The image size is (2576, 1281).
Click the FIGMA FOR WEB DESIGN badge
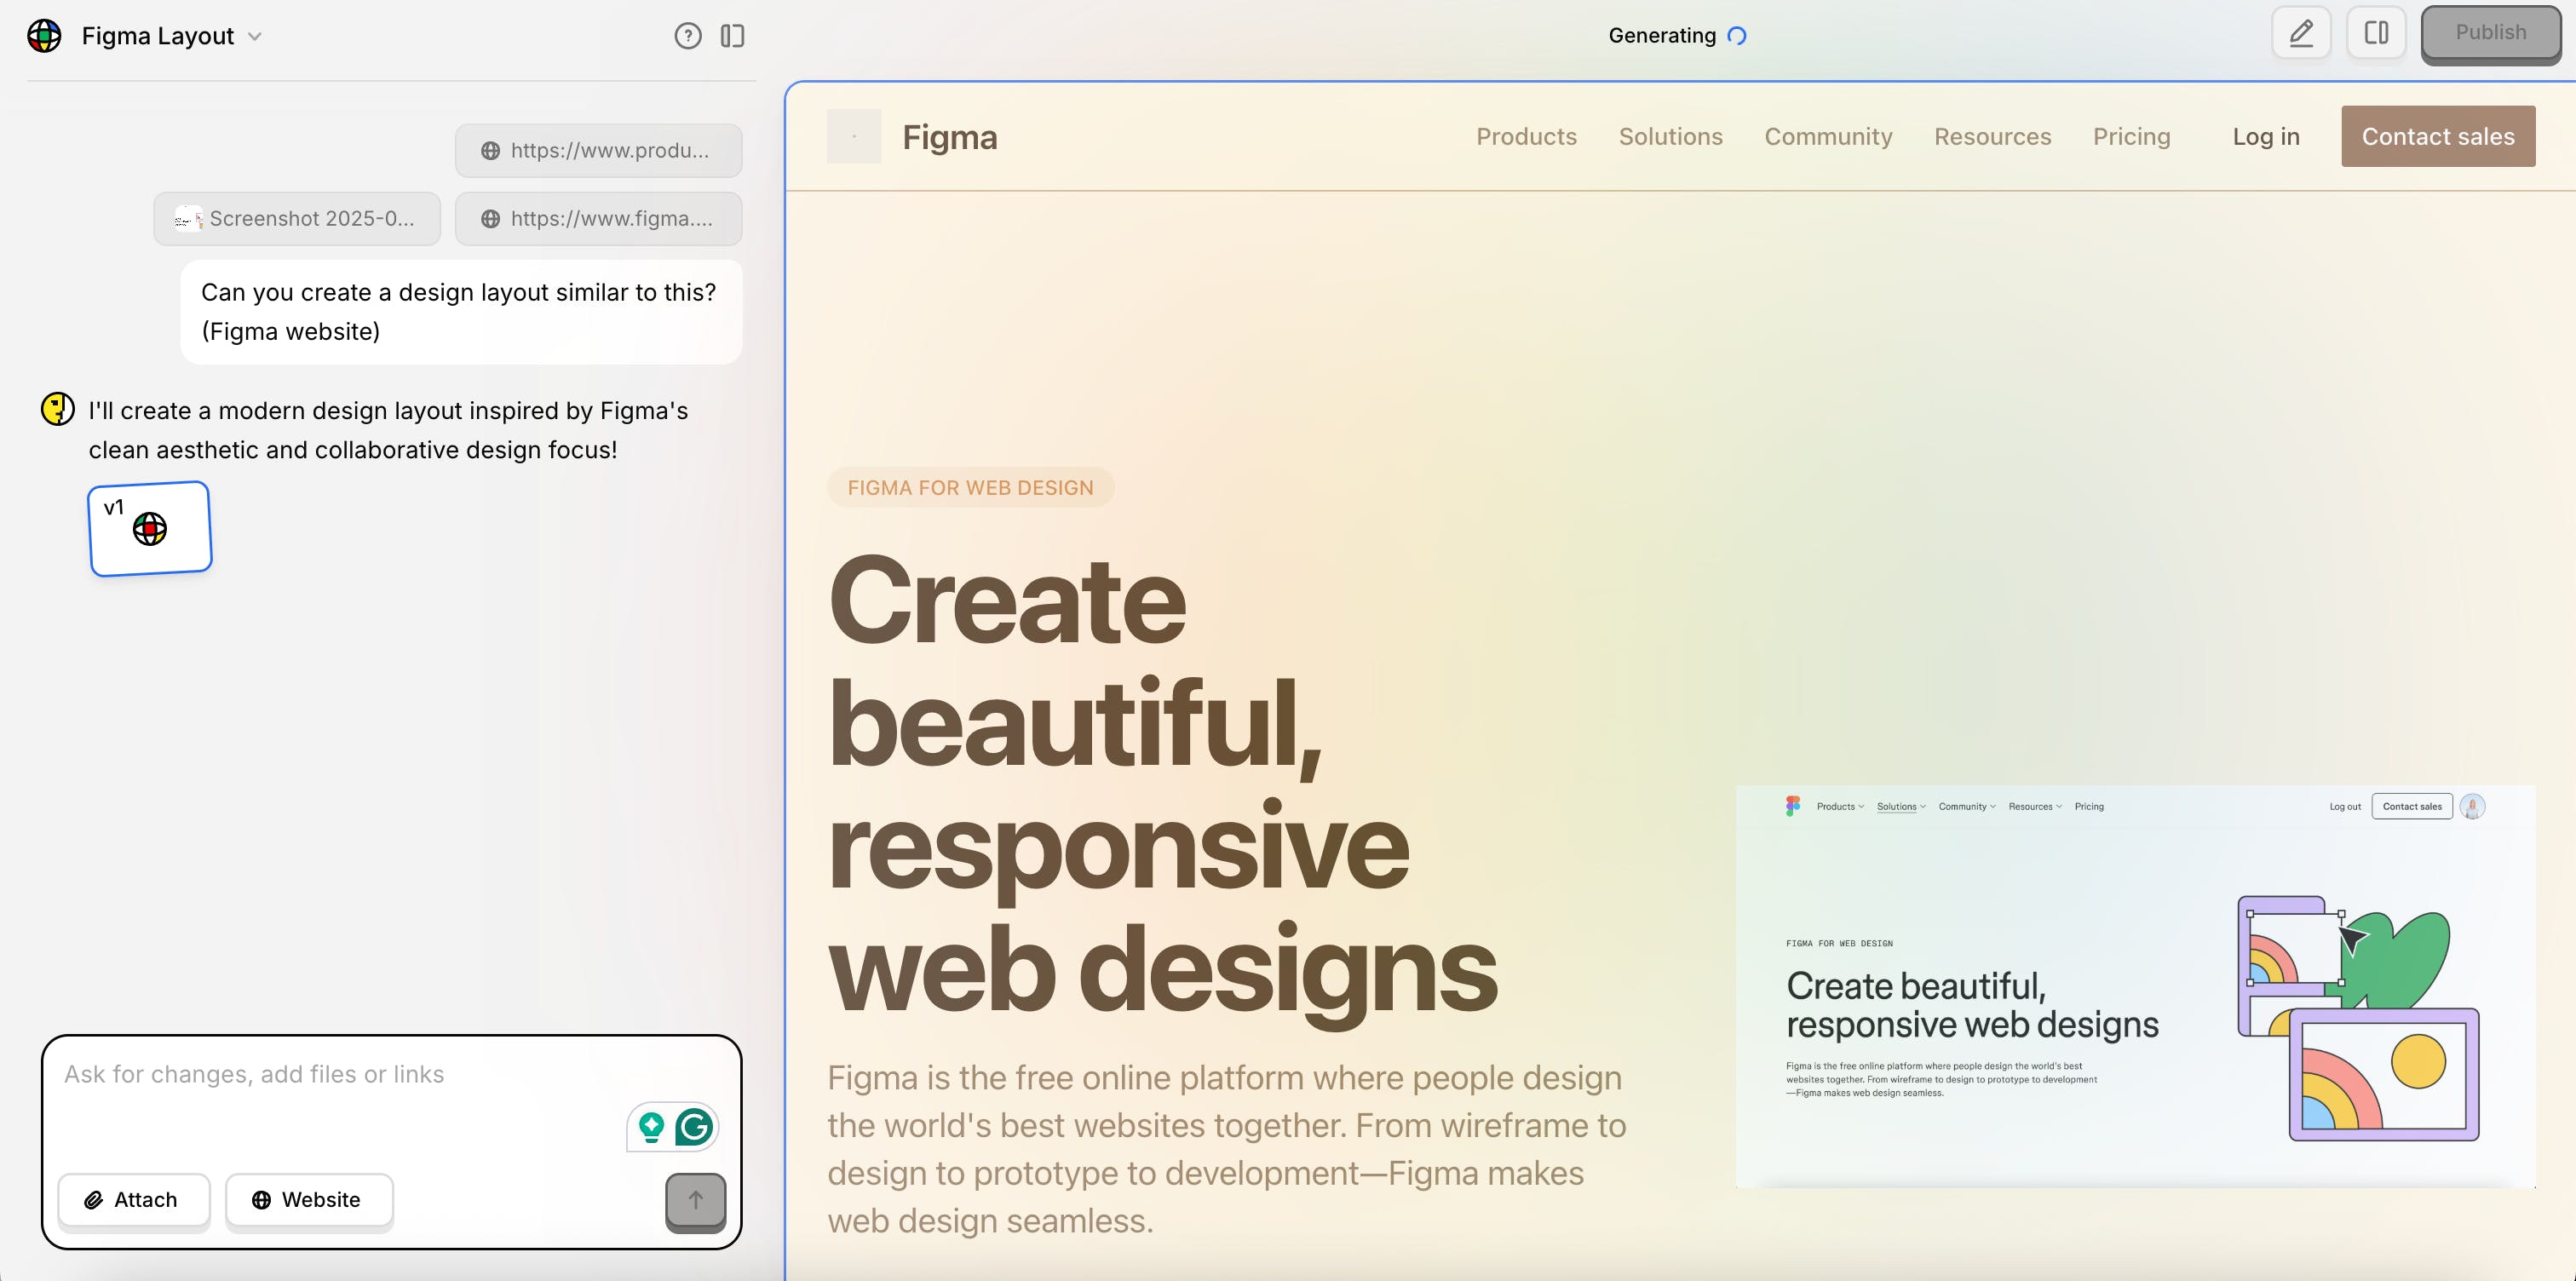tap(970, 488)
